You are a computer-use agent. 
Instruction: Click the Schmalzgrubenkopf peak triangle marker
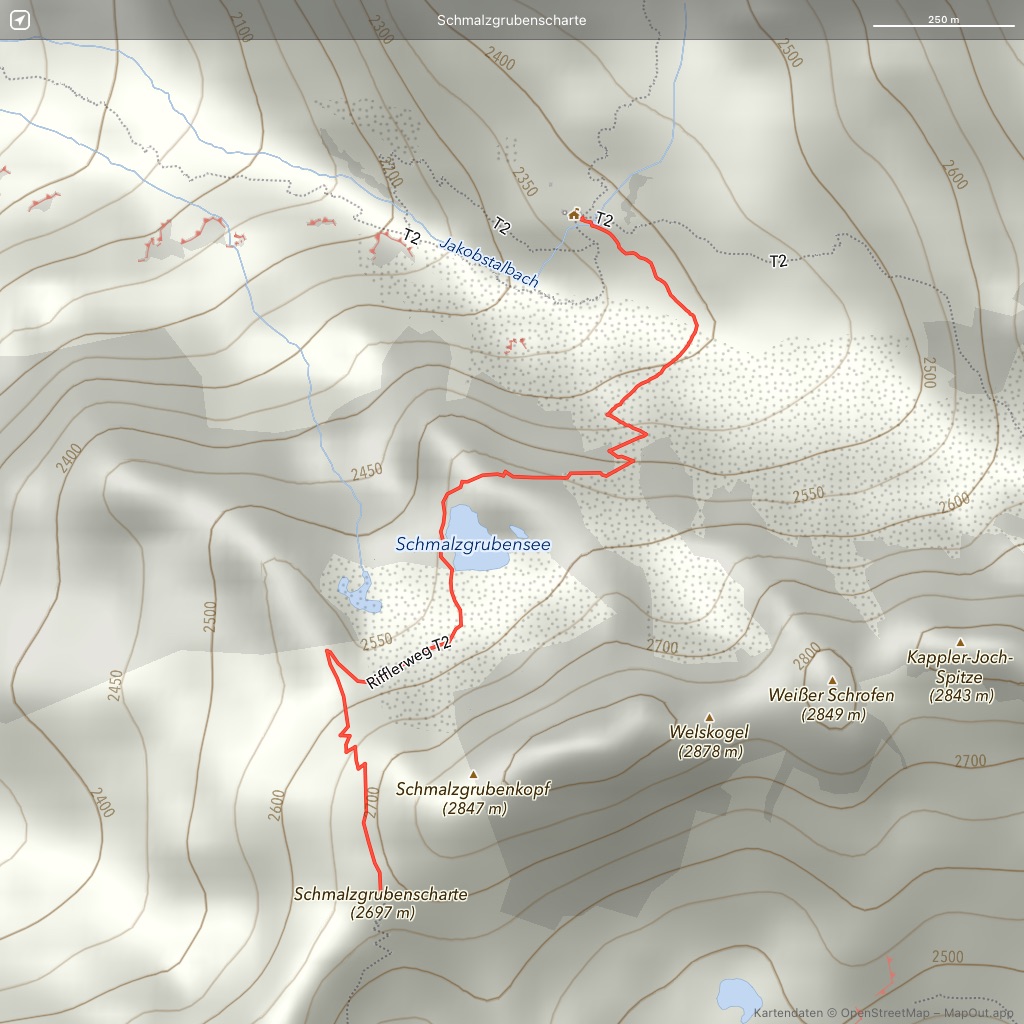[473, 774]
